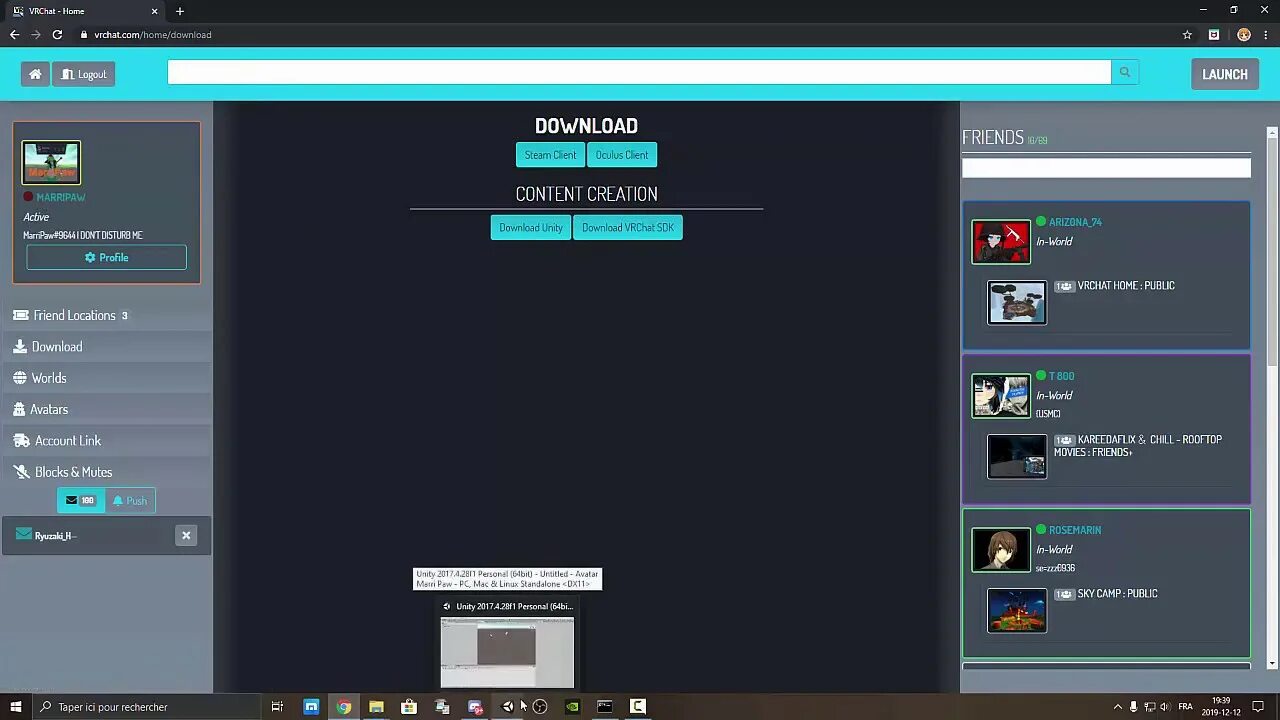This screenshot has height=720, width=1280.
Task: Bookmark page with star icon
Action: (1187, 34)
